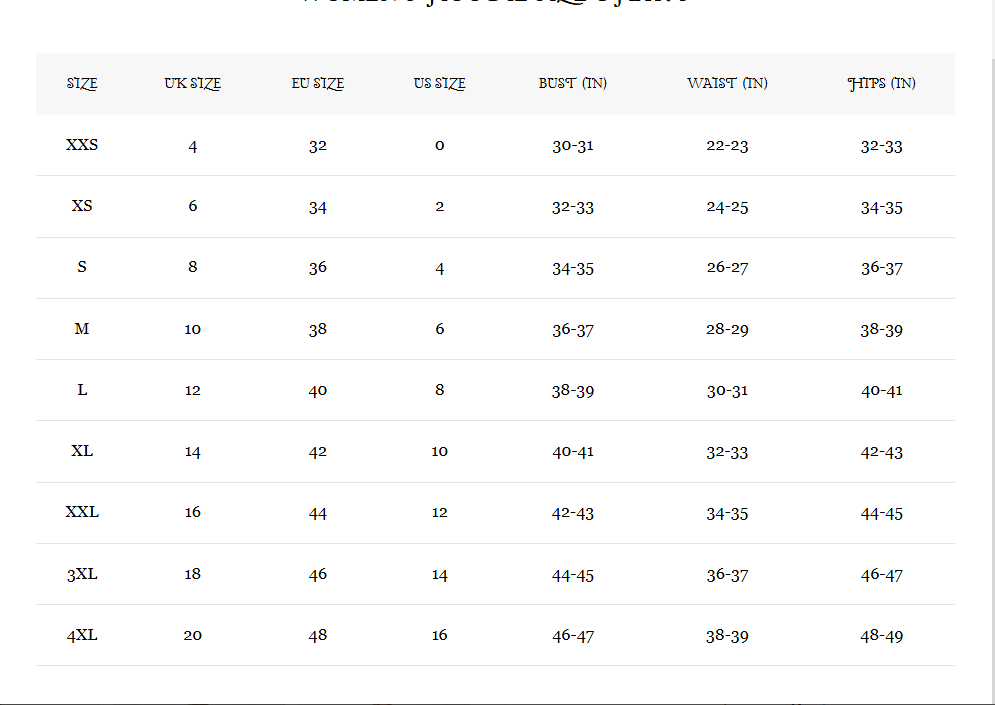Click waist value 28-29 in M row
995x705 pixels.
click(x=727, y=329)
